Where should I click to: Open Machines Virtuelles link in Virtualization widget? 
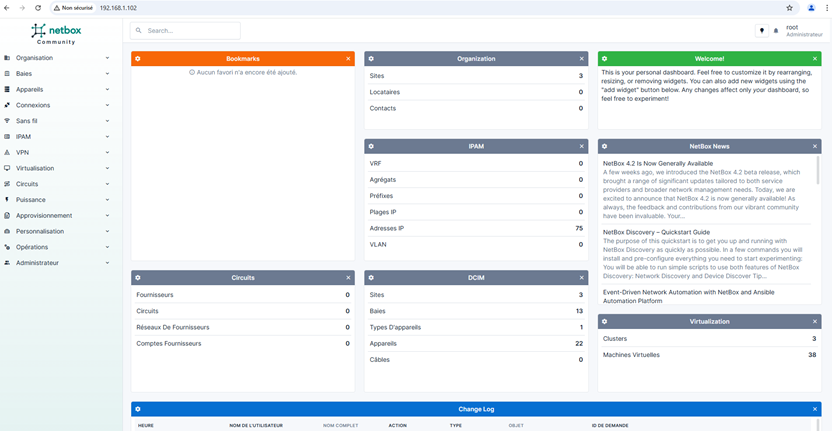click(x=631, y=355)
